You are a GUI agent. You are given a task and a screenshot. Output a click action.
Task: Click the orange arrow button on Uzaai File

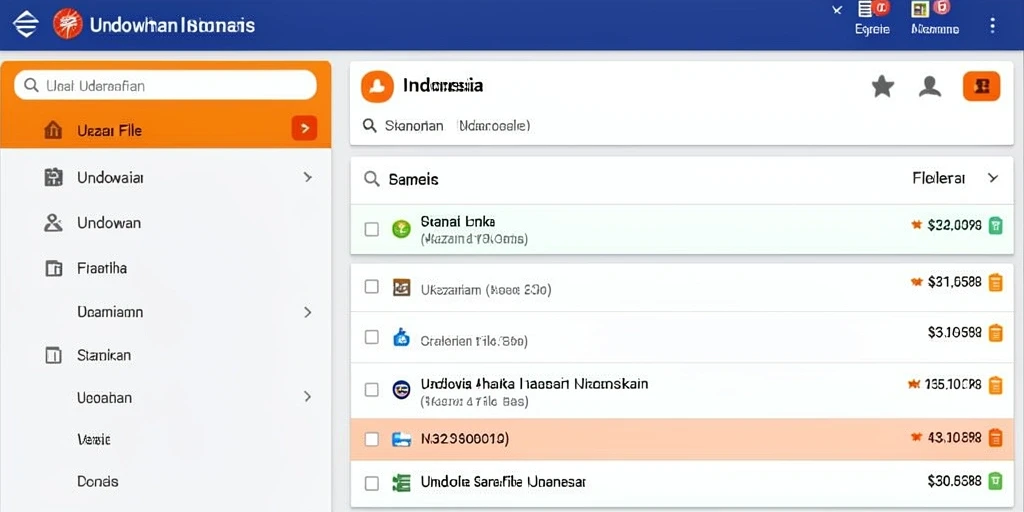304,128
